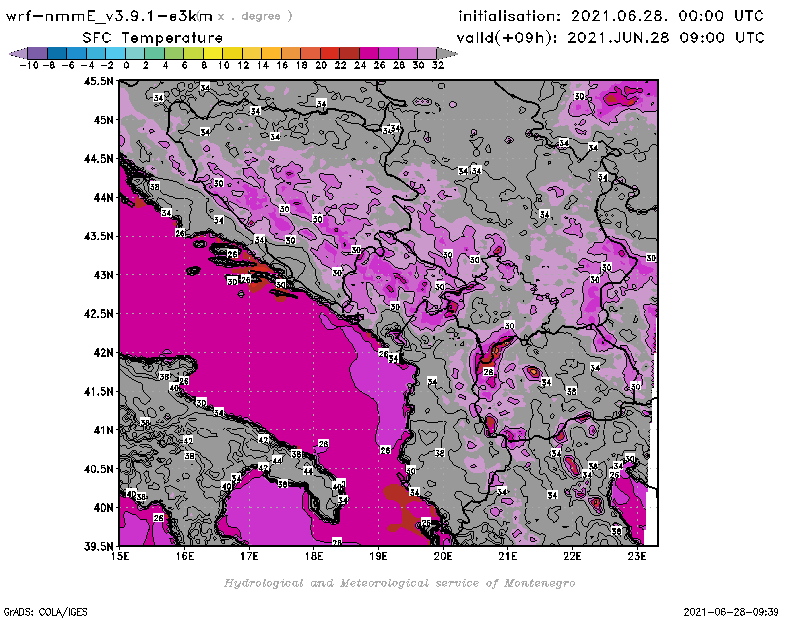This screenshot has height=618, width=800.
Task: Click the '21E' longitude label
Action: (508, 556)
